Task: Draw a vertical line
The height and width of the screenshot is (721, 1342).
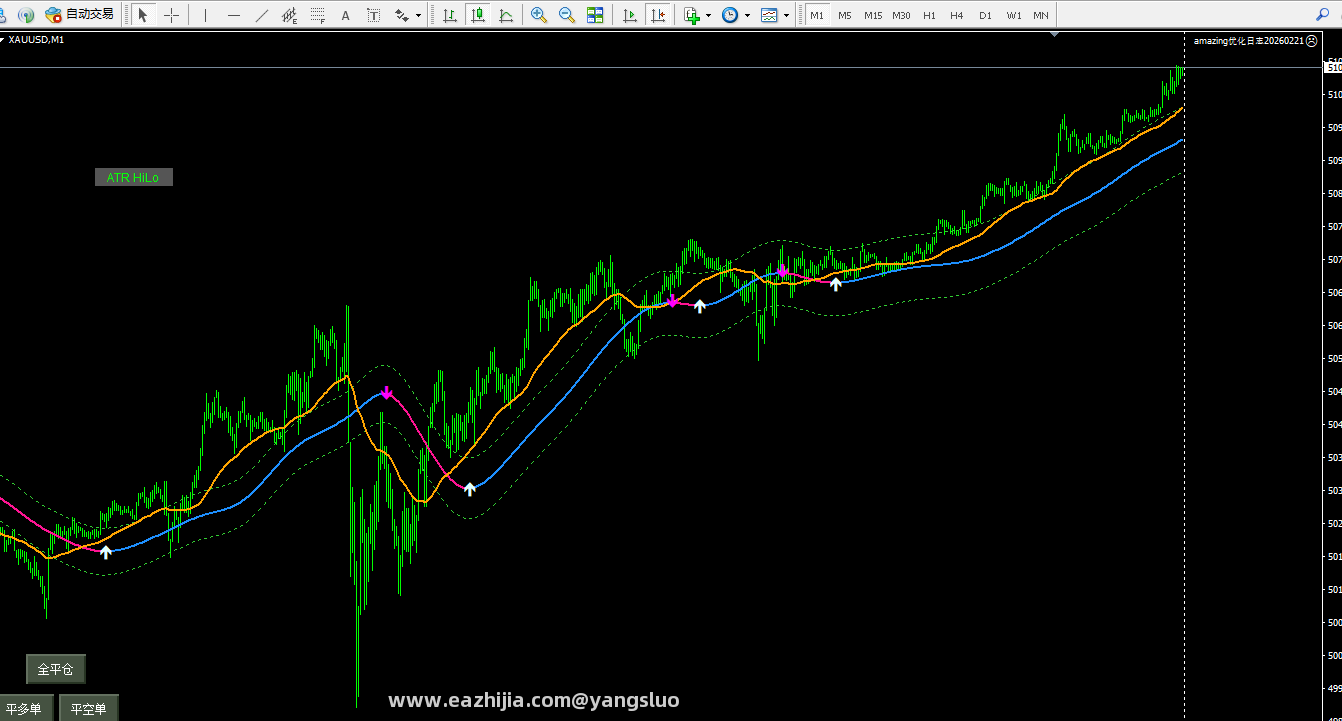Action: pos(206,15)
